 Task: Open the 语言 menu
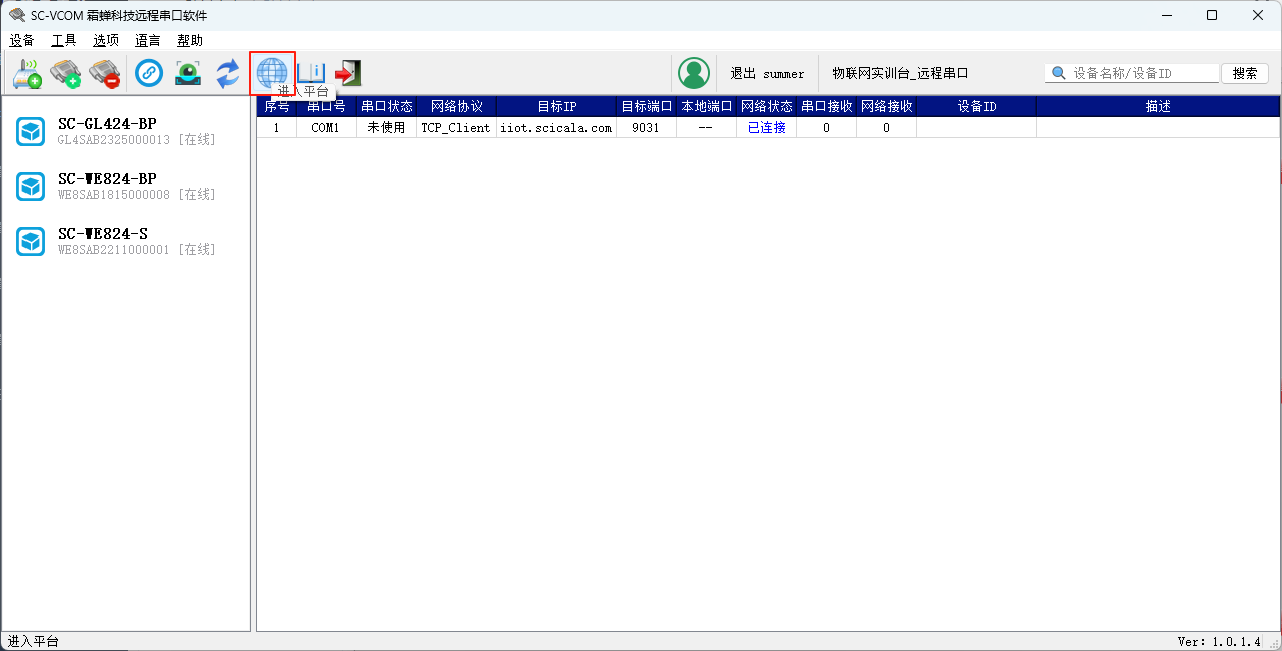[148, 41]
